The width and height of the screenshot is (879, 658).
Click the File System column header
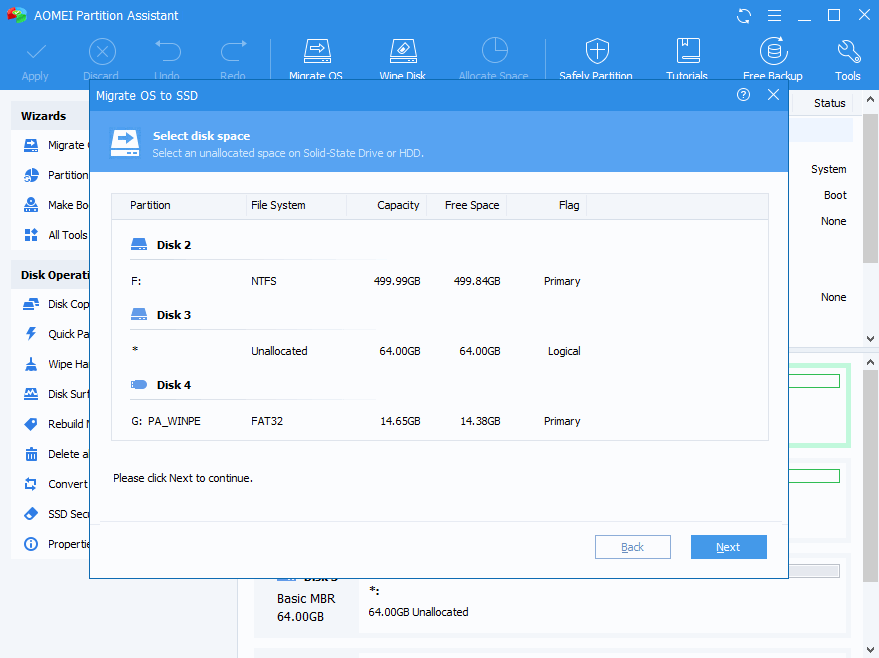click(x=296, y=205)
